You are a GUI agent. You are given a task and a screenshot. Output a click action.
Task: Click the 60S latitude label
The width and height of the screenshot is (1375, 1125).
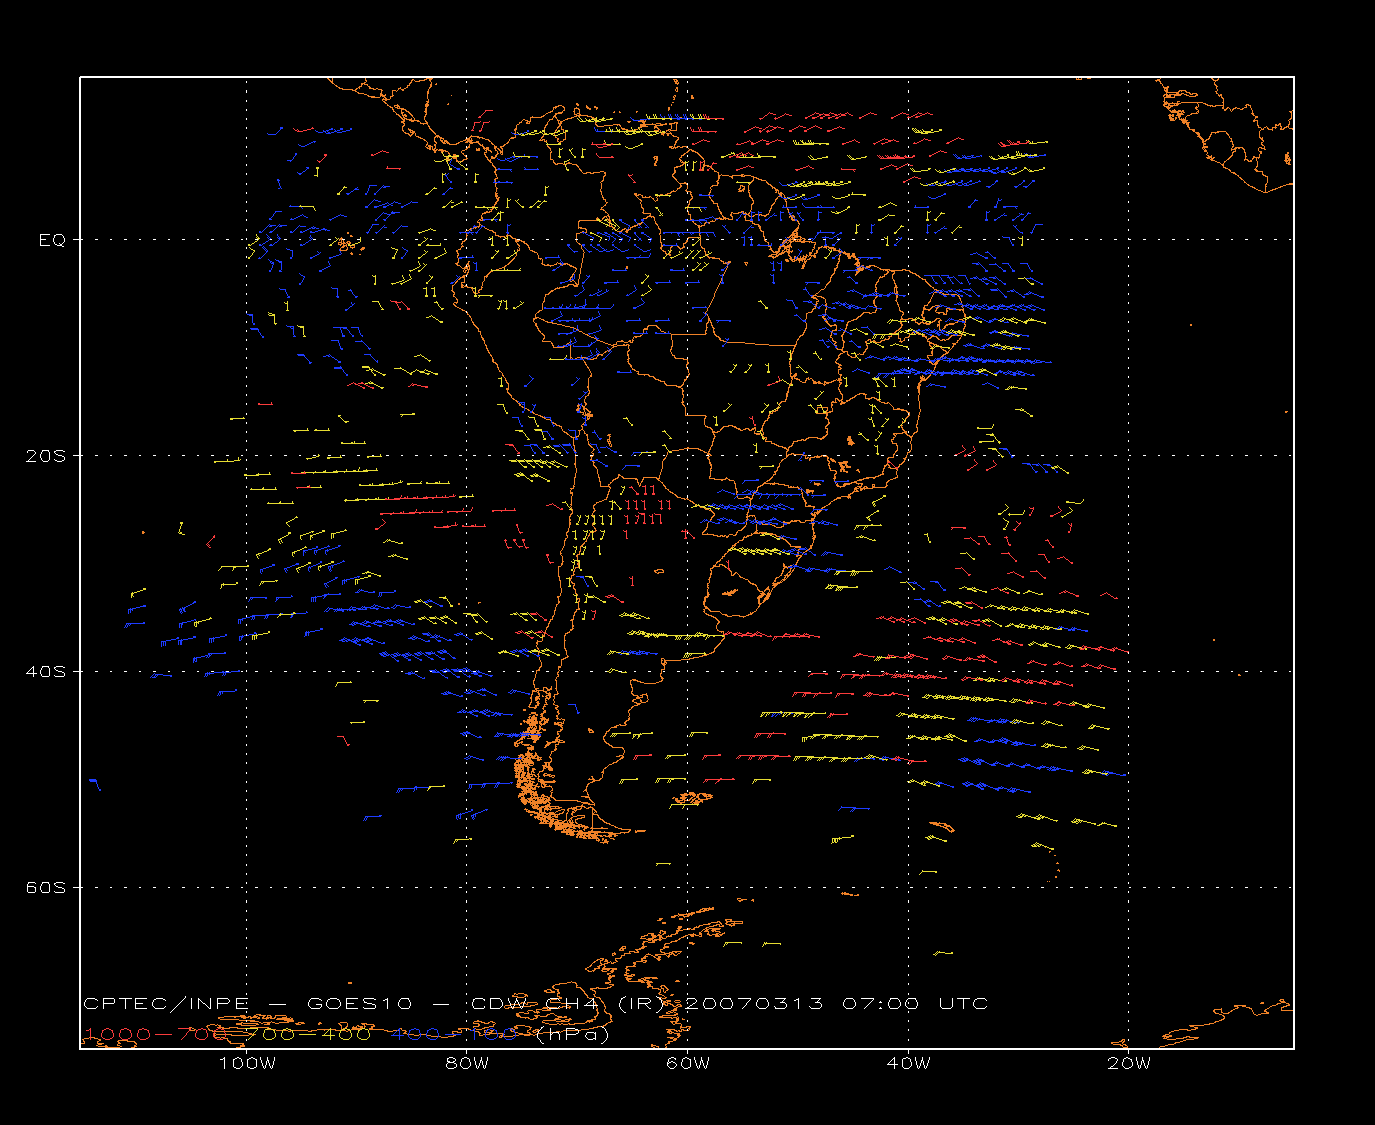click(x=45, y=887)
